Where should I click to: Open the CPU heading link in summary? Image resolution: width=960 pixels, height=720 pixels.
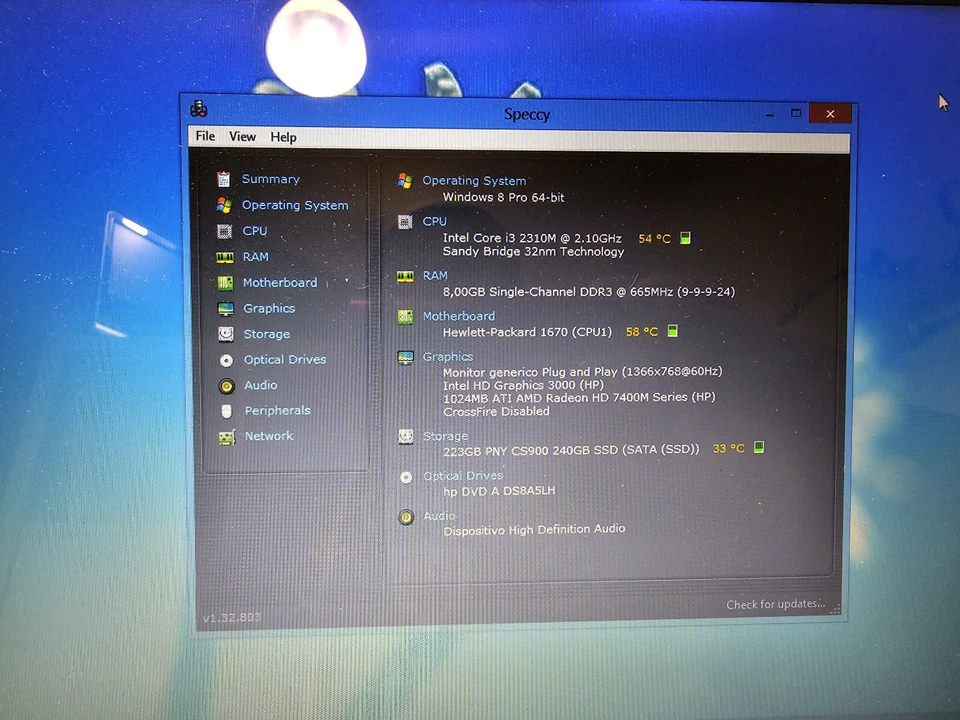coord(435,221)
